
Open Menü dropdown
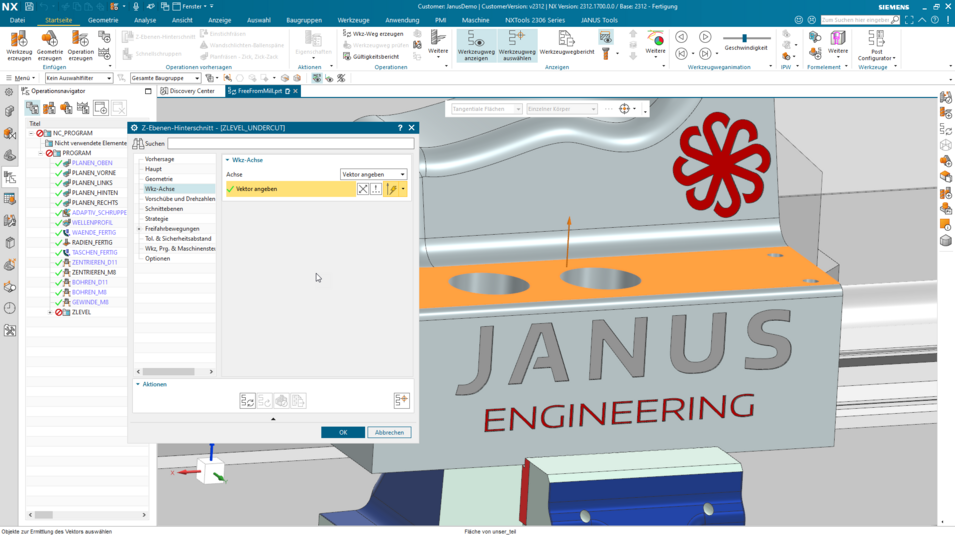coord(21,78)
